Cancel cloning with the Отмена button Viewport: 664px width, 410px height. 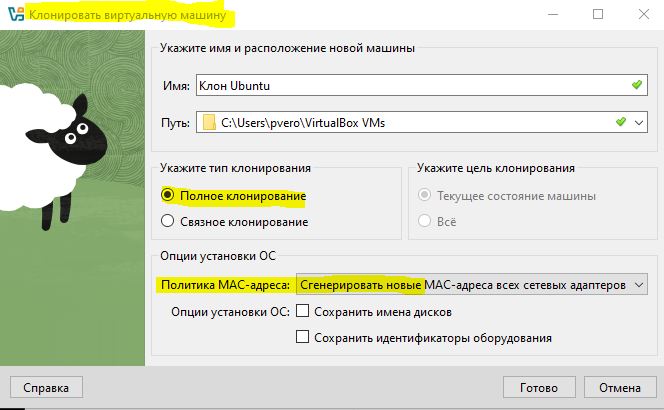tap(618, 387)
